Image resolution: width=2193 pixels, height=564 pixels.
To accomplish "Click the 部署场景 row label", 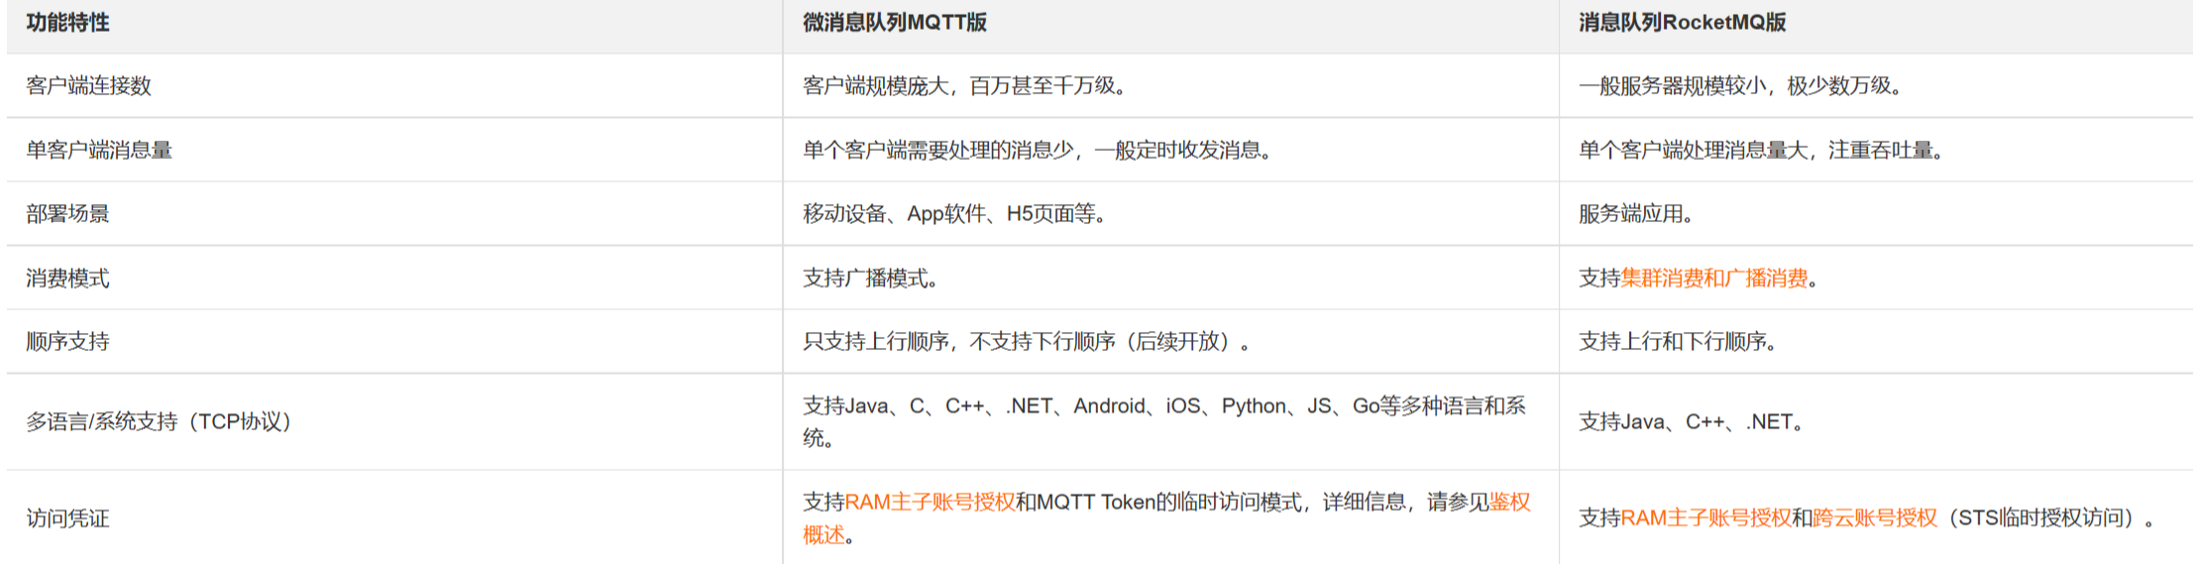I will 68,214.
